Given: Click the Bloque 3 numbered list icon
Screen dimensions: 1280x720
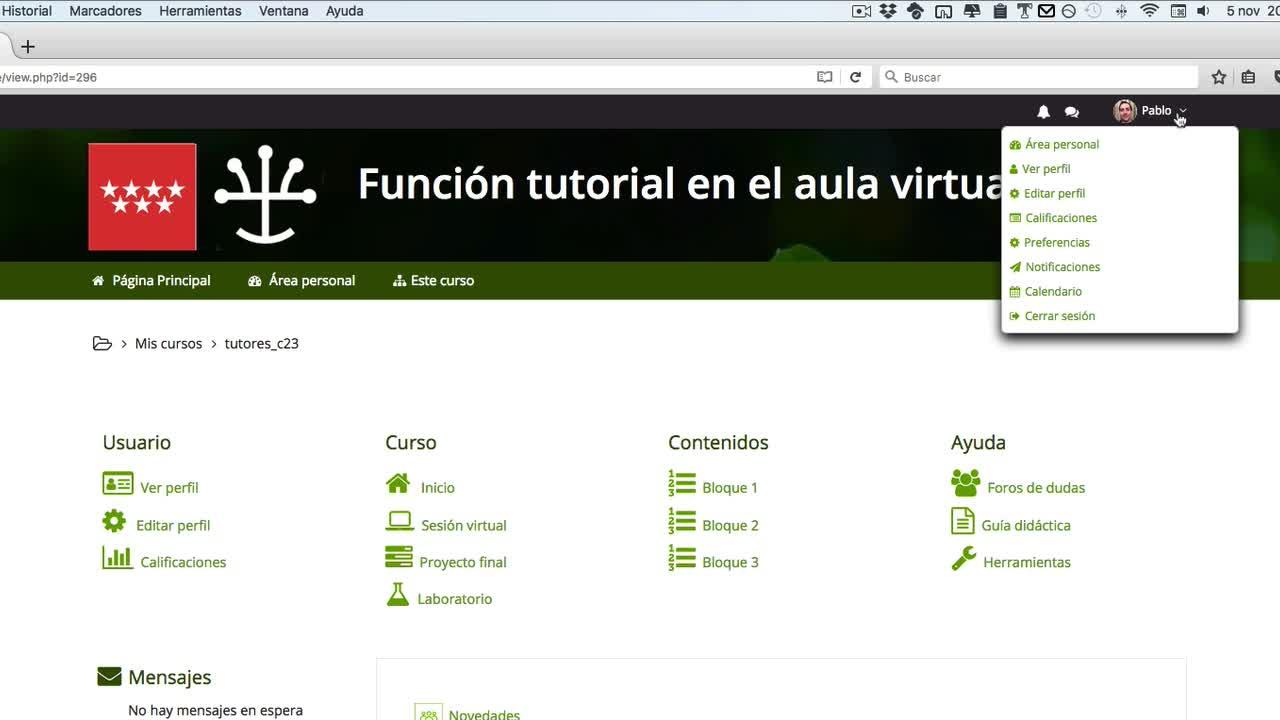Looking at the screenshot, I should (682, 558).
